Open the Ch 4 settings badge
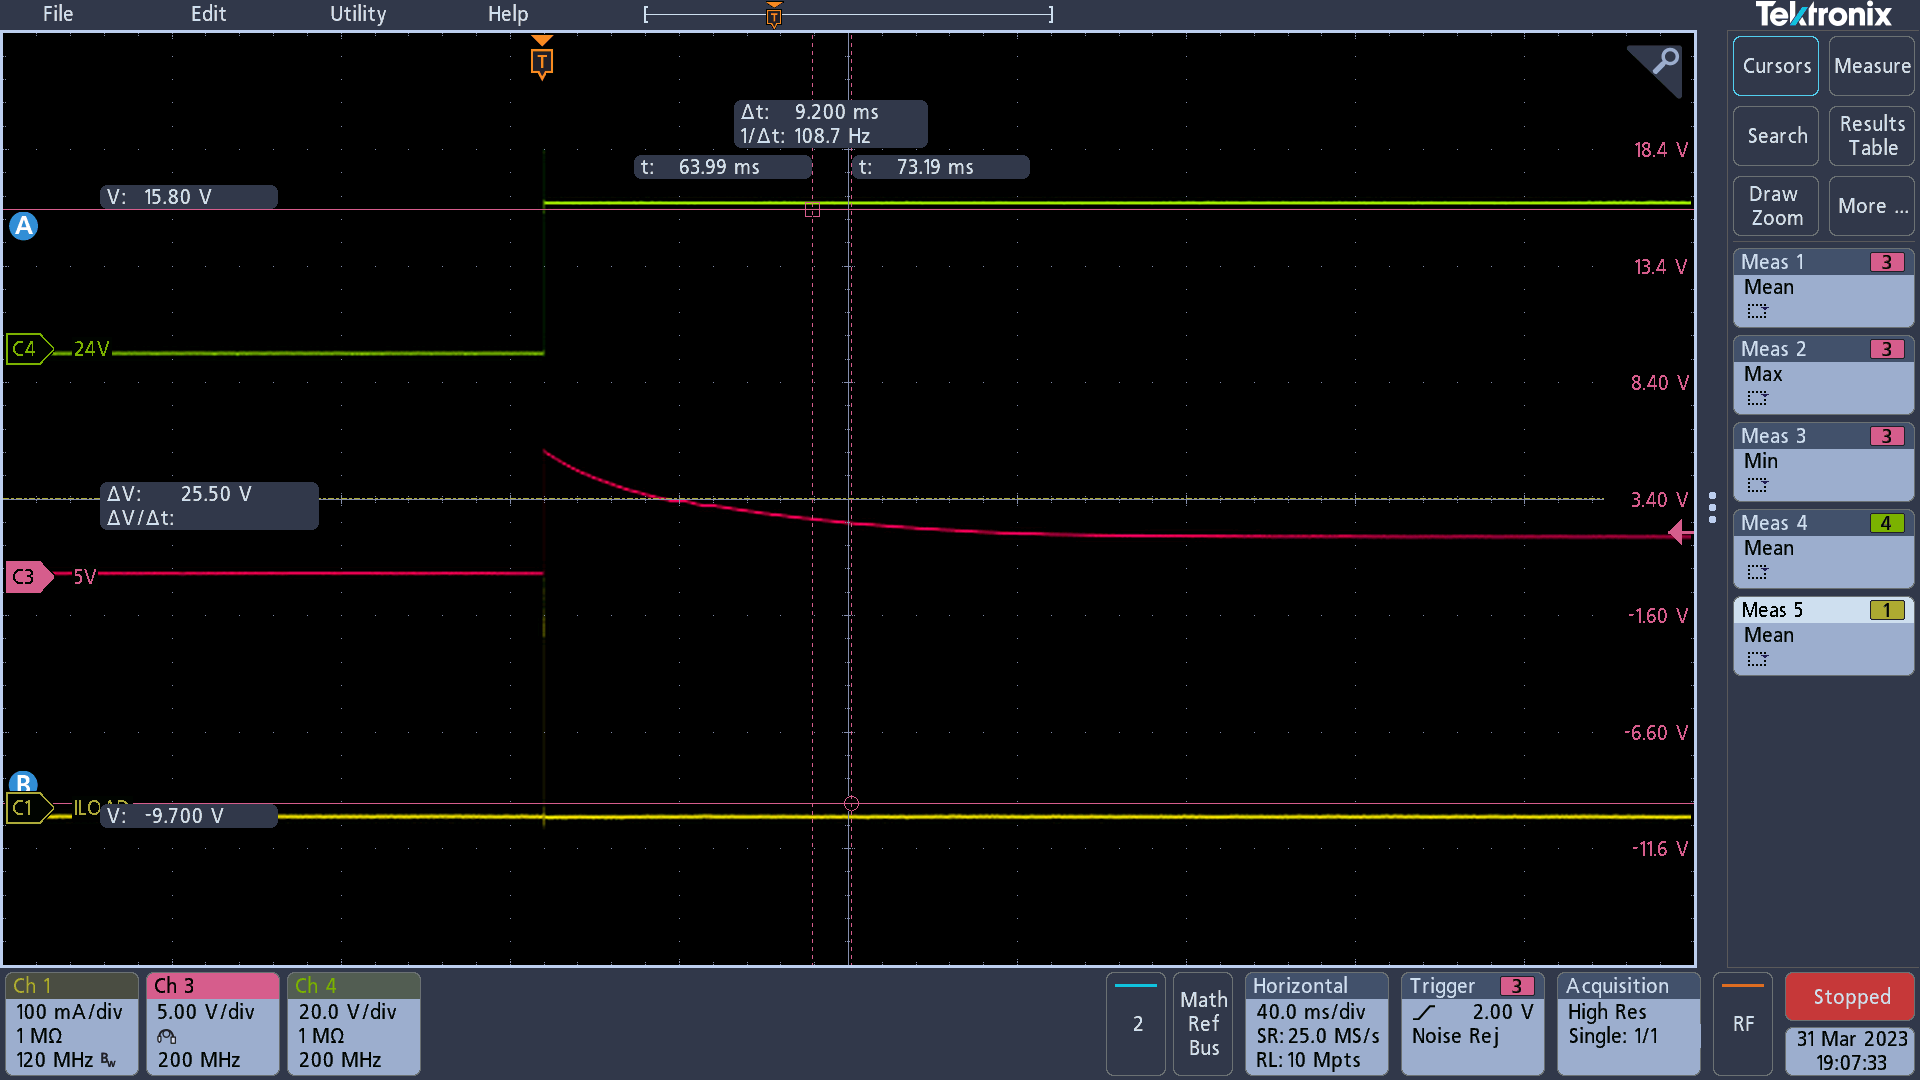 pos(354,1023)
